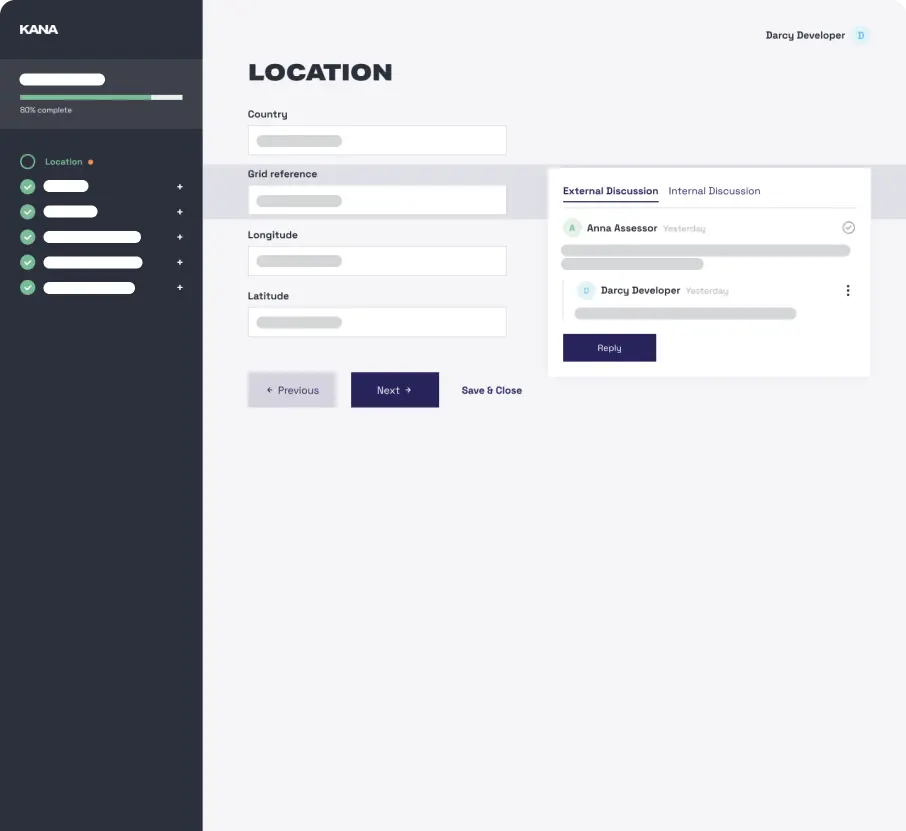Click the Darcy Developer name in the header
This screenshot has width=906, height=831.
pos(805,35)
